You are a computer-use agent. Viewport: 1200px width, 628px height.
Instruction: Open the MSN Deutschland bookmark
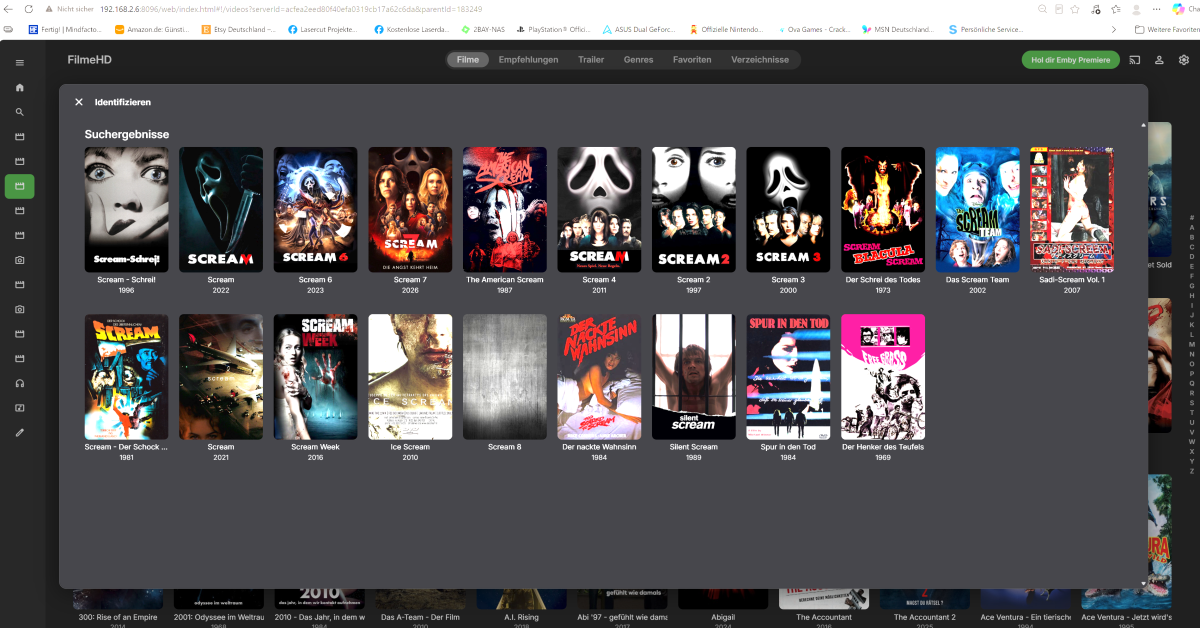pos(896,29)
